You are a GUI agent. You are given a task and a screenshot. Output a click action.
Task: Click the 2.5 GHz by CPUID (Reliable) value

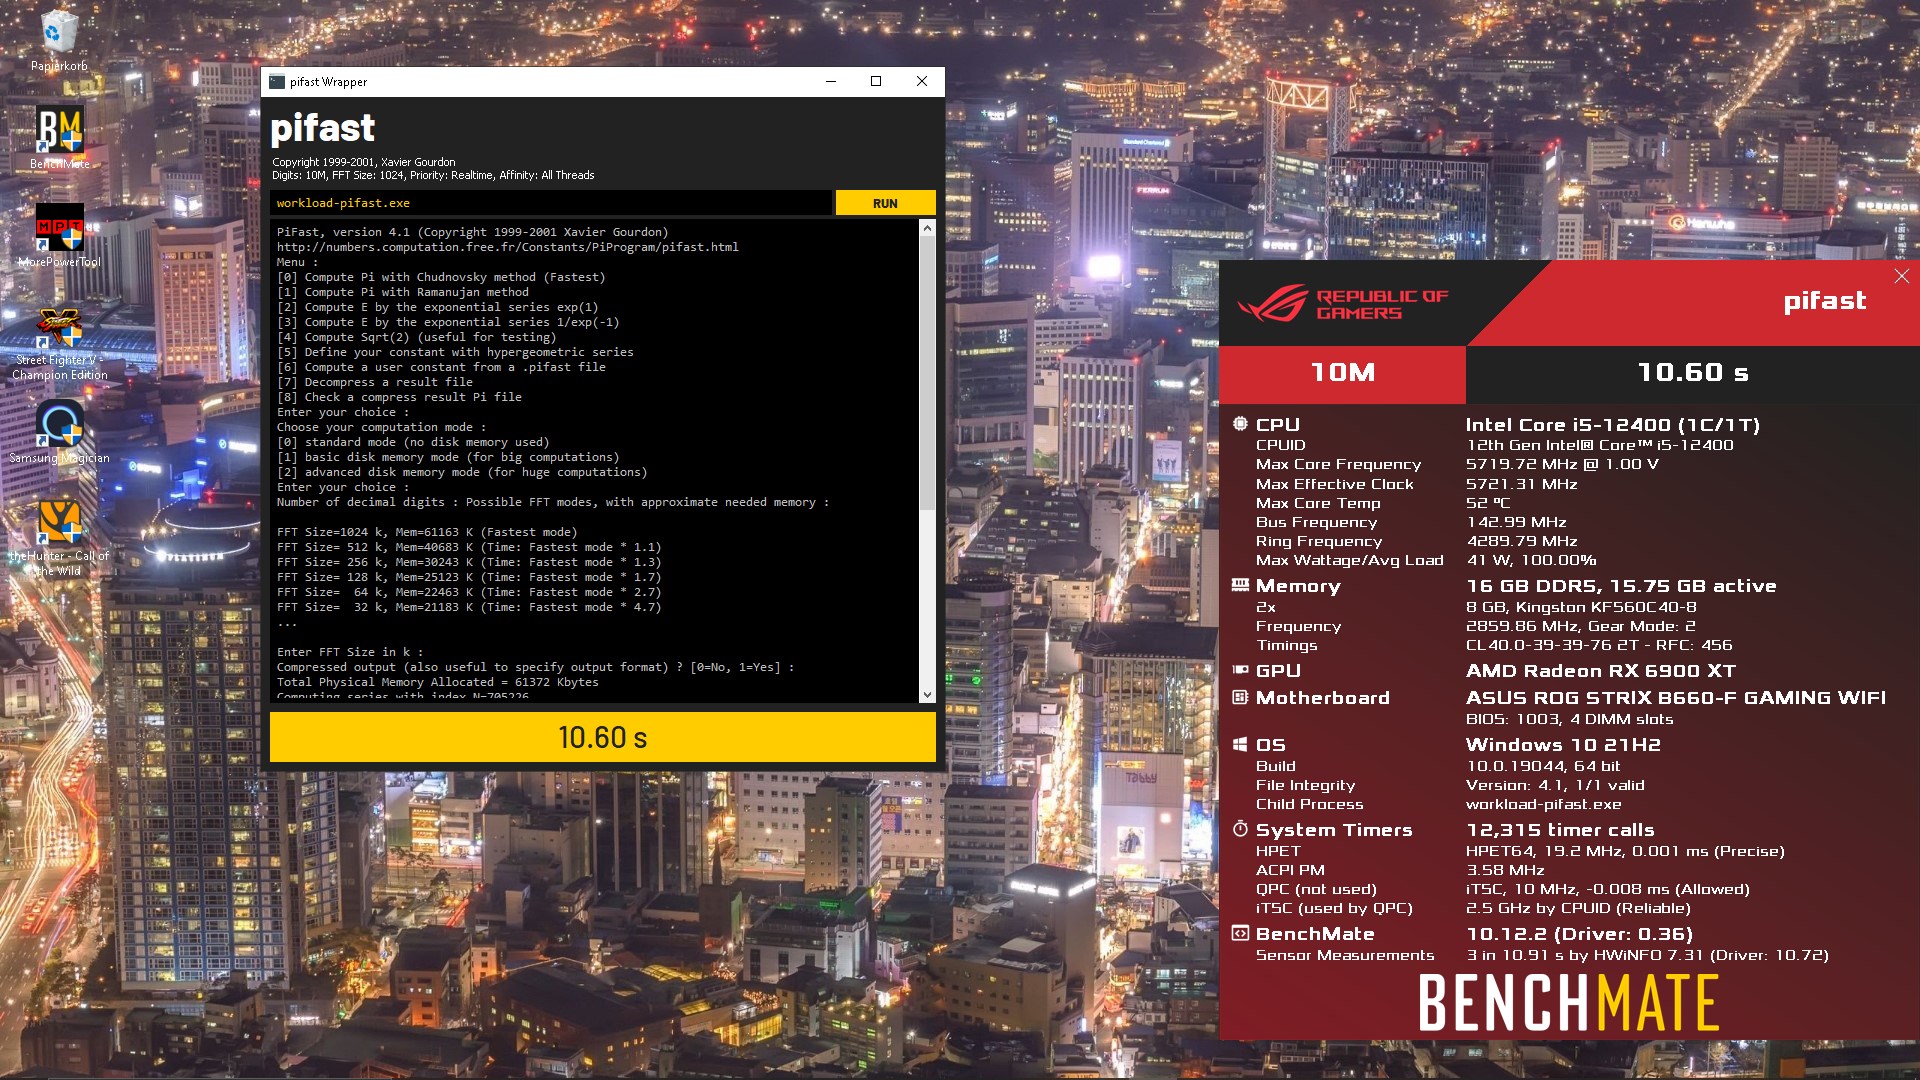click(1578, 908)
